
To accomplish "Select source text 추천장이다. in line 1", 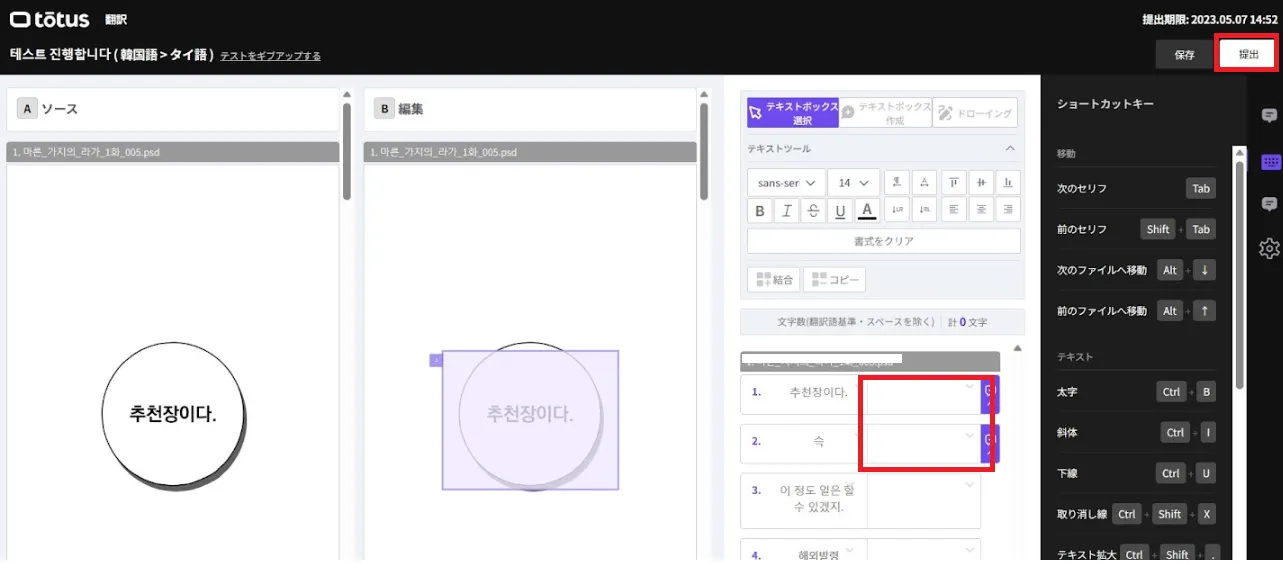I will click(x=819, y=392).
